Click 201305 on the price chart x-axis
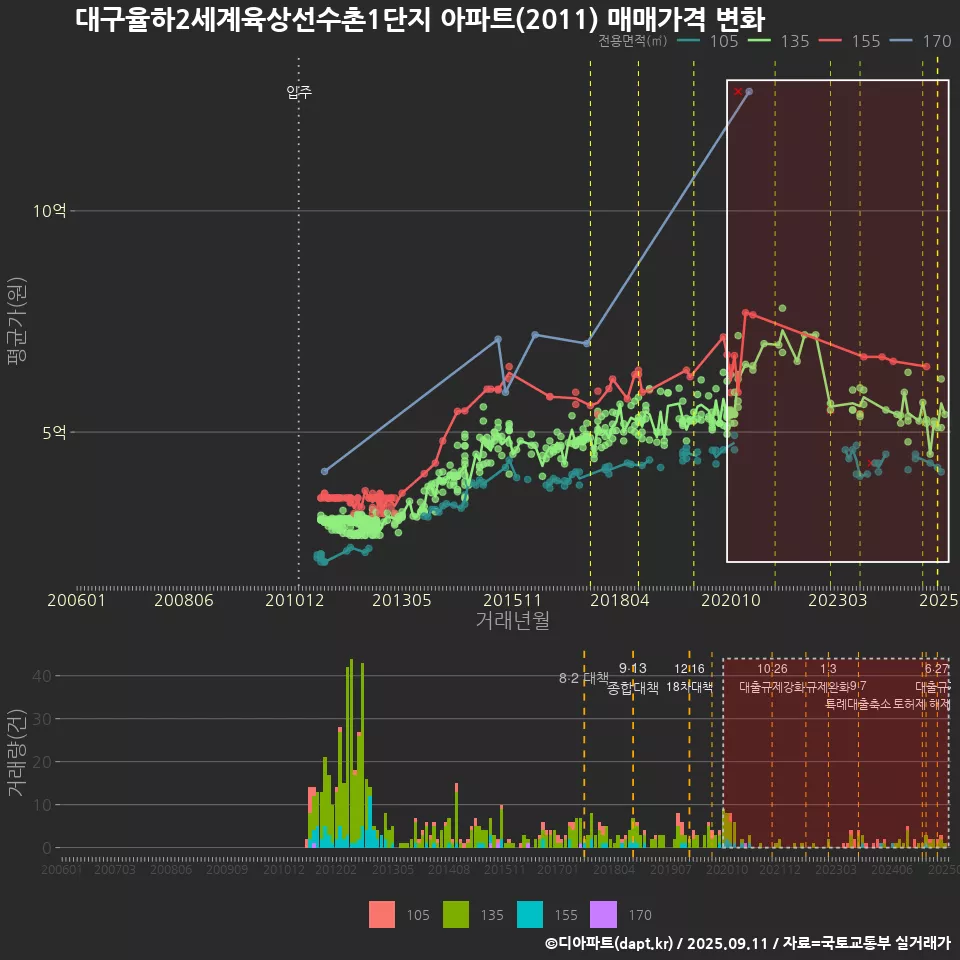The height and width of the screenshot is (960, 960). point(402,600)
